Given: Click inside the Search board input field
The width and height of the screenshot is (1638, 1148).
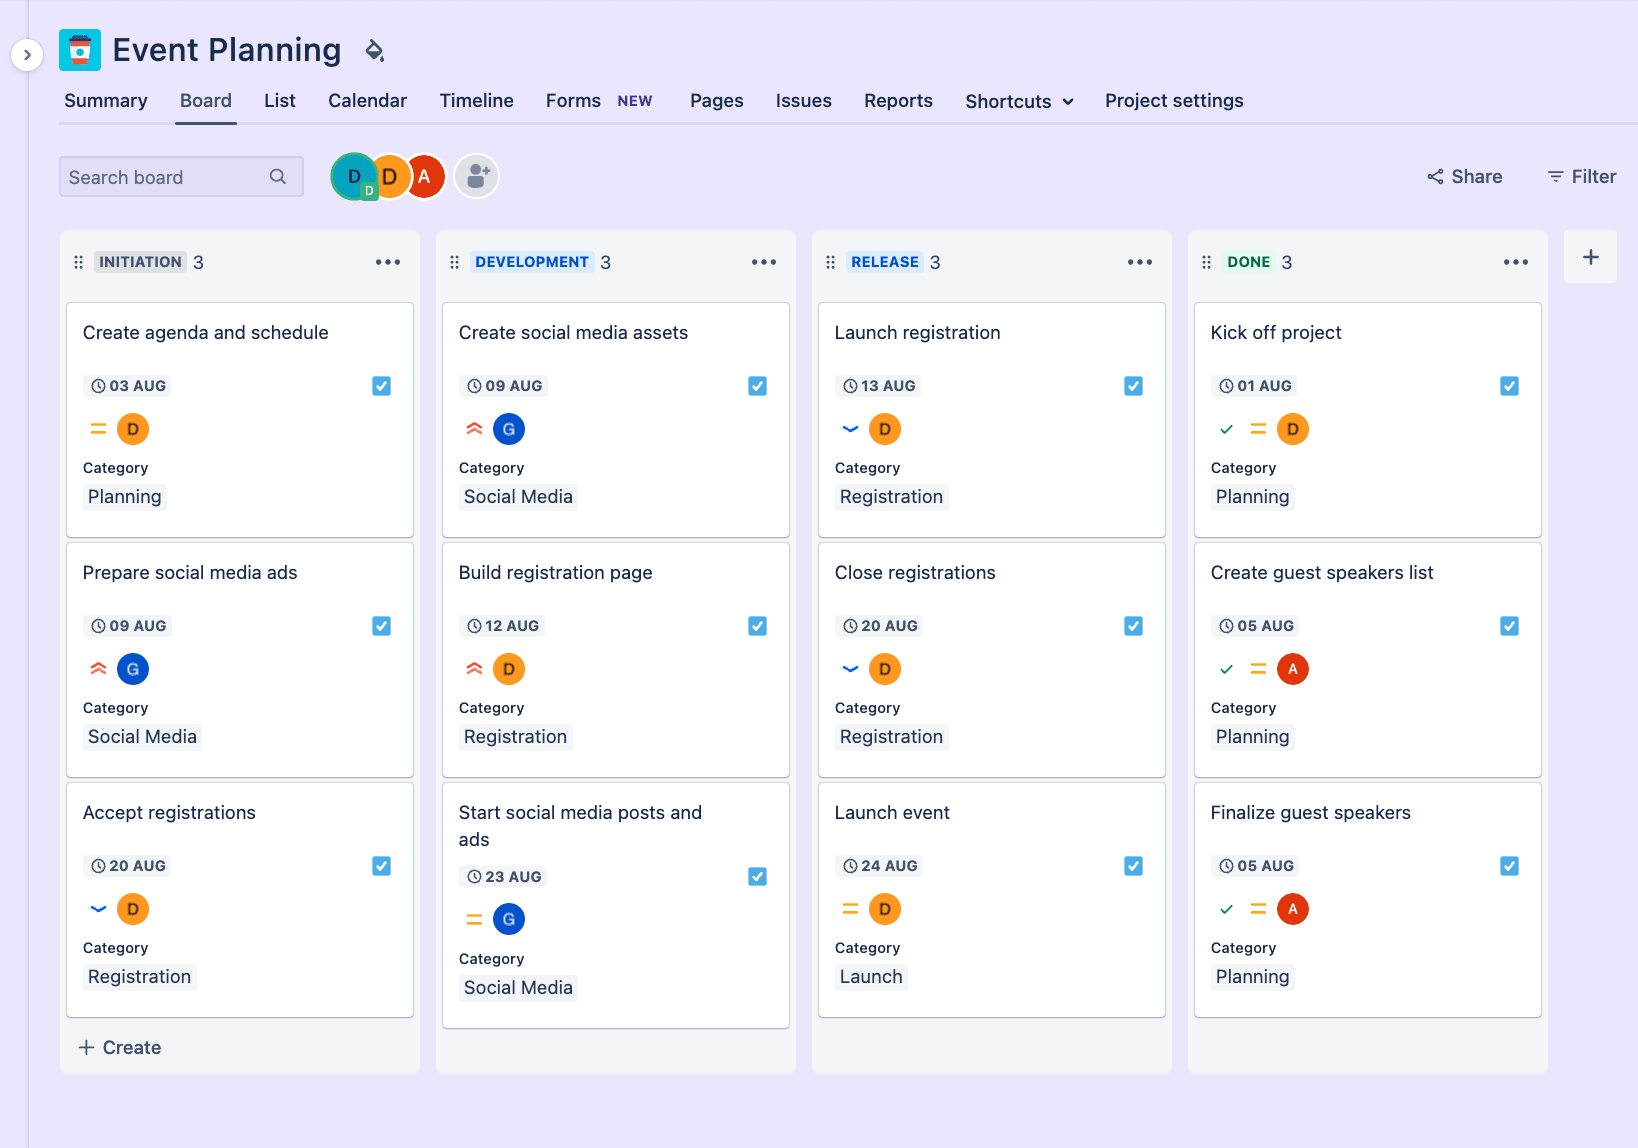Looking at the screenshot, I should pyautogui.click(x=160, y=176).
